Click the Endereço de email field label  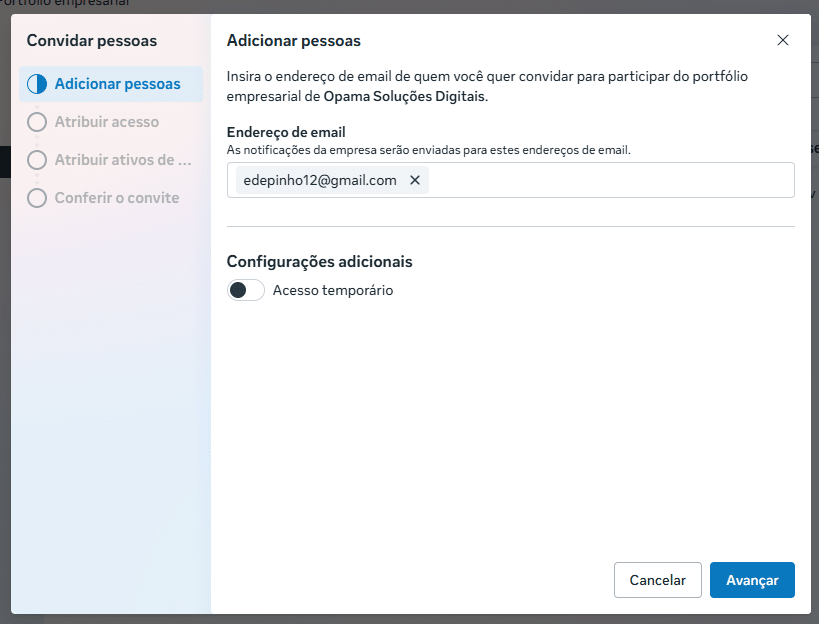(286, 132)
